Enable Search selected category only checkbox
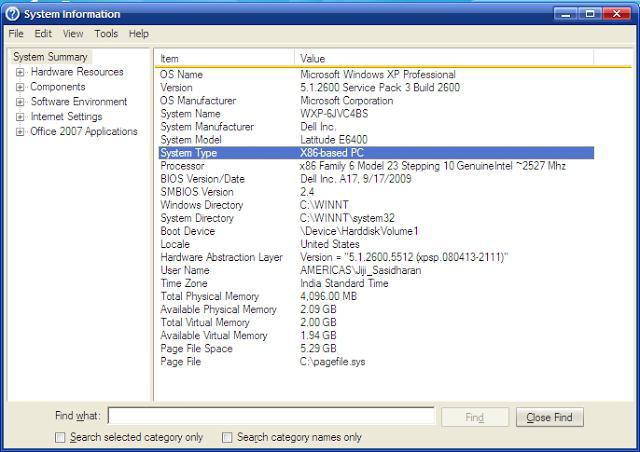 click(60, 437)
